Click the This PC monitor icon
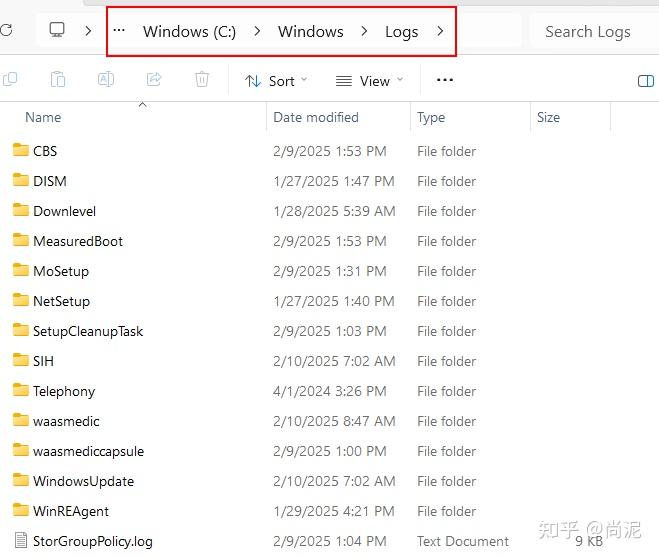This screenshot has width=659, height=558. 57,30
